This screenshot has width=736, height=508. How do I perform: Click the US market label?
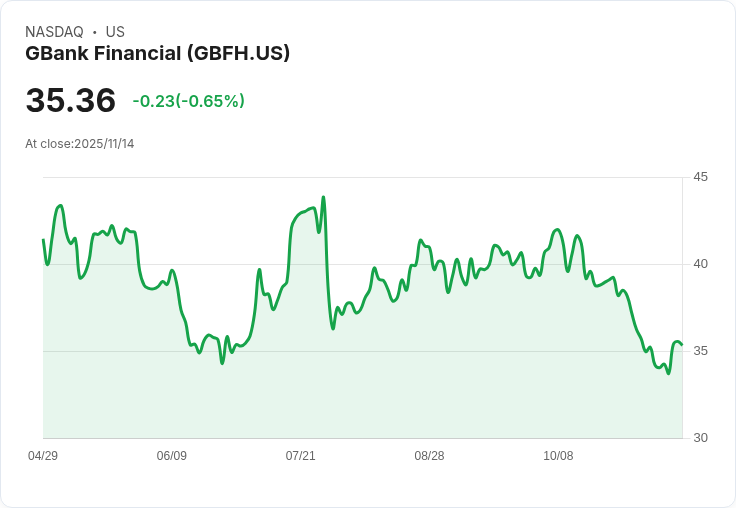(x=115, y=32)
